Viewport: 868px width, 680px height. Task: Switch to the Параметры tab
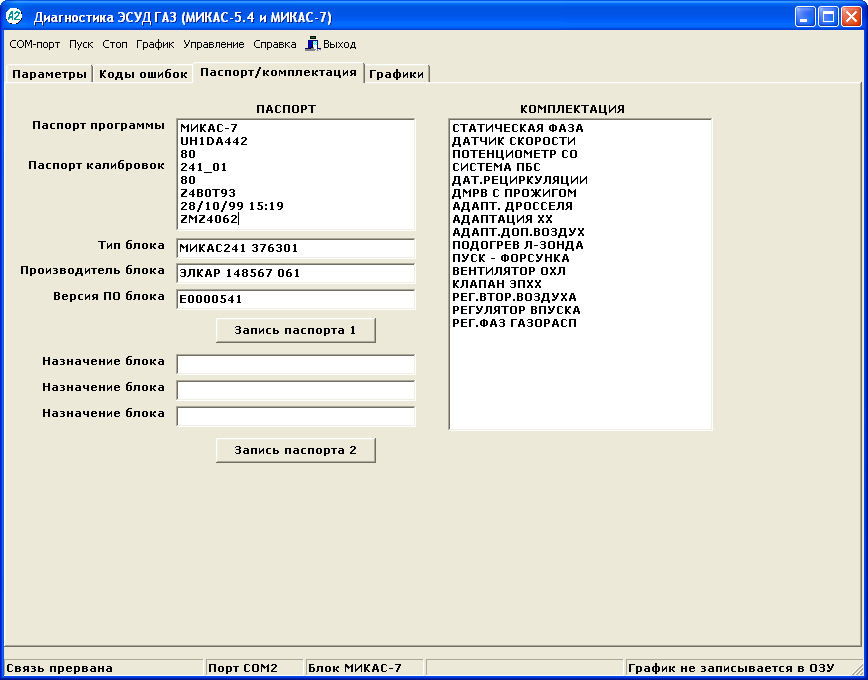[49, 74]
